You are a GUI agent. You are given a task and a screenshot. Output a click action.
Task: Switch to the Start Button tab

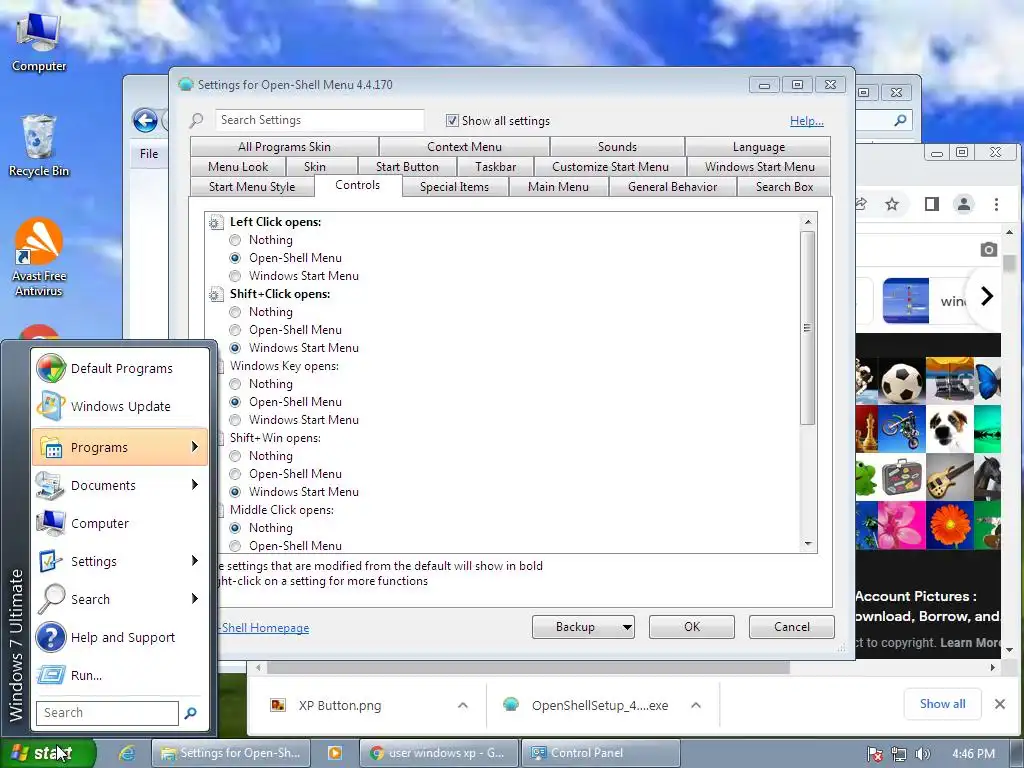click(407, 167)
